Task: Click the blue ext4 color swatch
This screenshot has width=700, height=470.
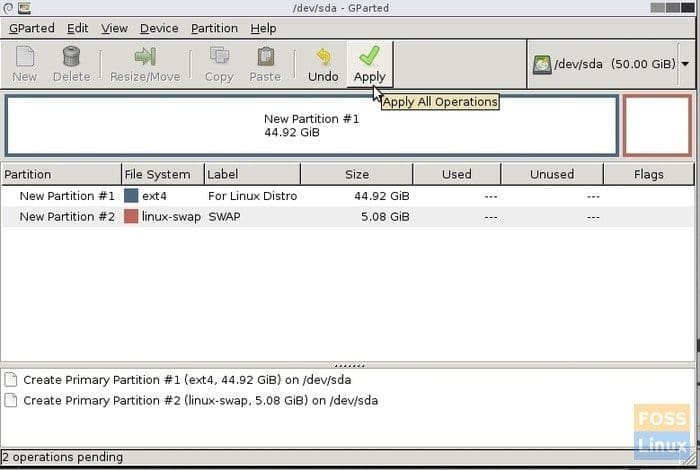Action: pyautogui.click(x=131, y=195)
